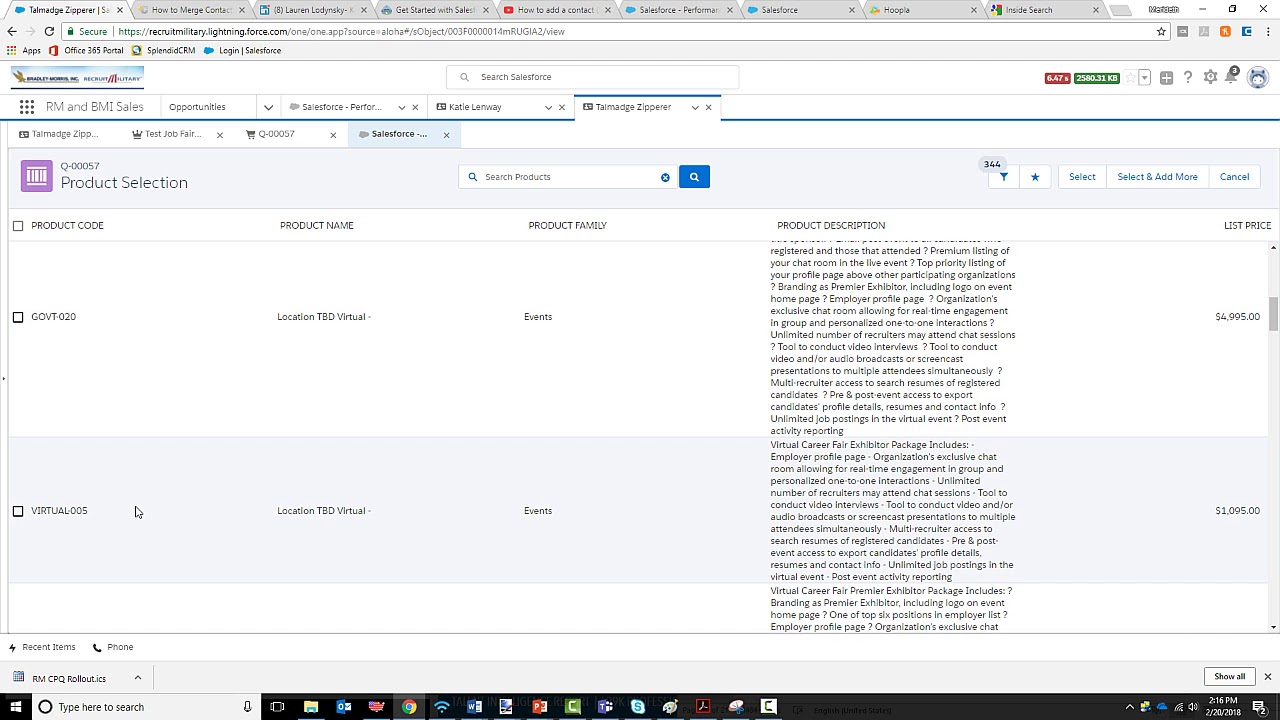Viewport: 1280px width, 720px height.
Task: Click the orange Chrome extension icon
Action: tap(1225, 31)
